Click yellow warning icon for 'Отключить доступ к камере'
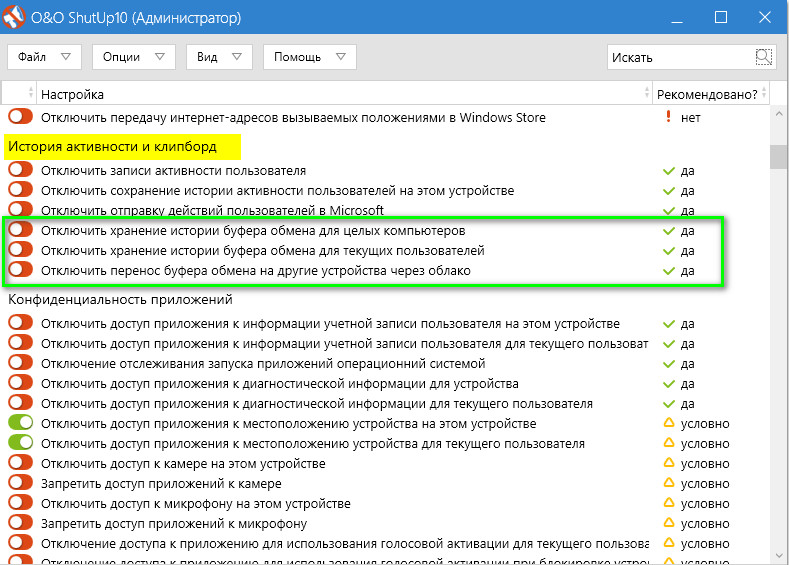789x565 pixels. tap(669, 462)
